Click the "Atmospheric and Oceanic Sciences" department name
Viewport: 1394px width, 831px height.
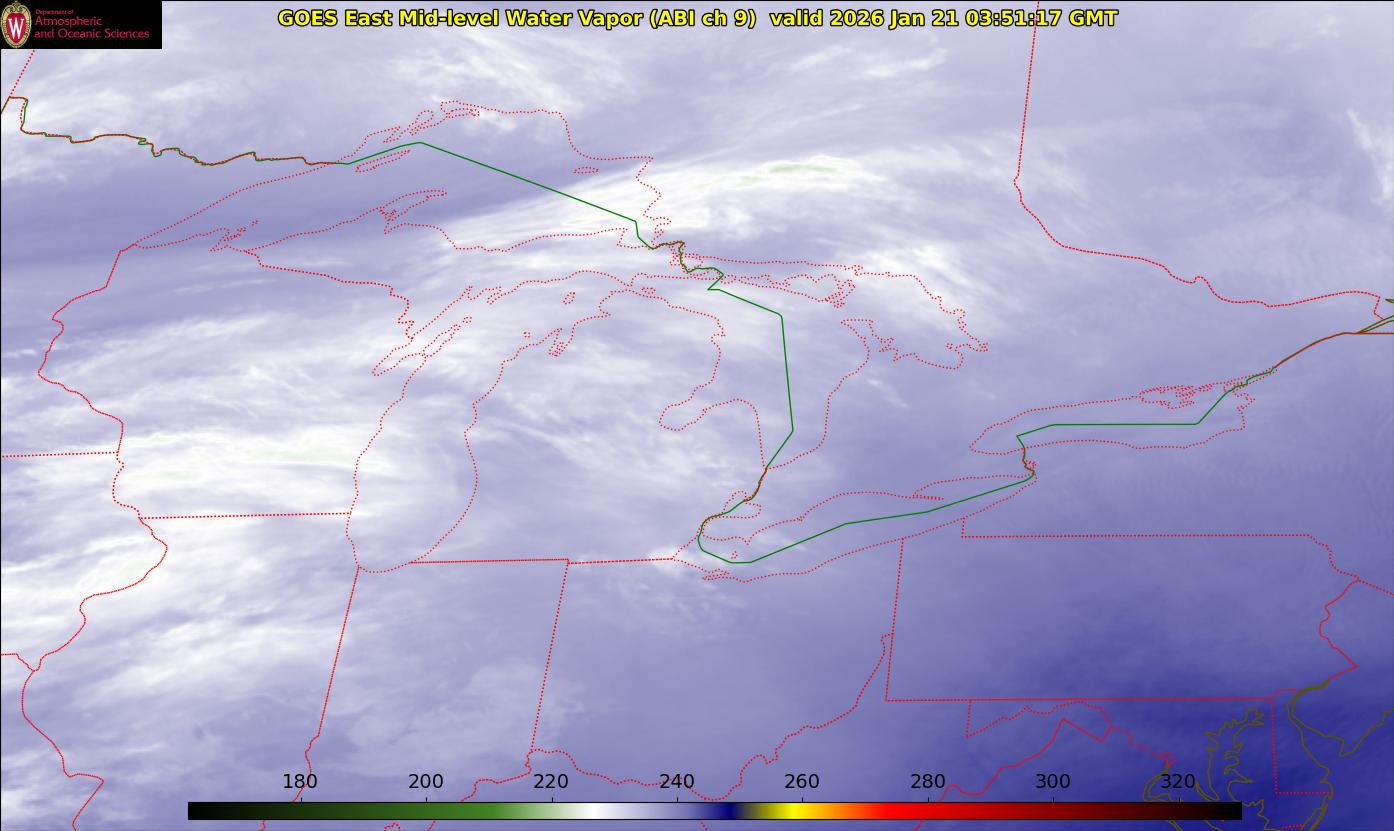[91, 26]
